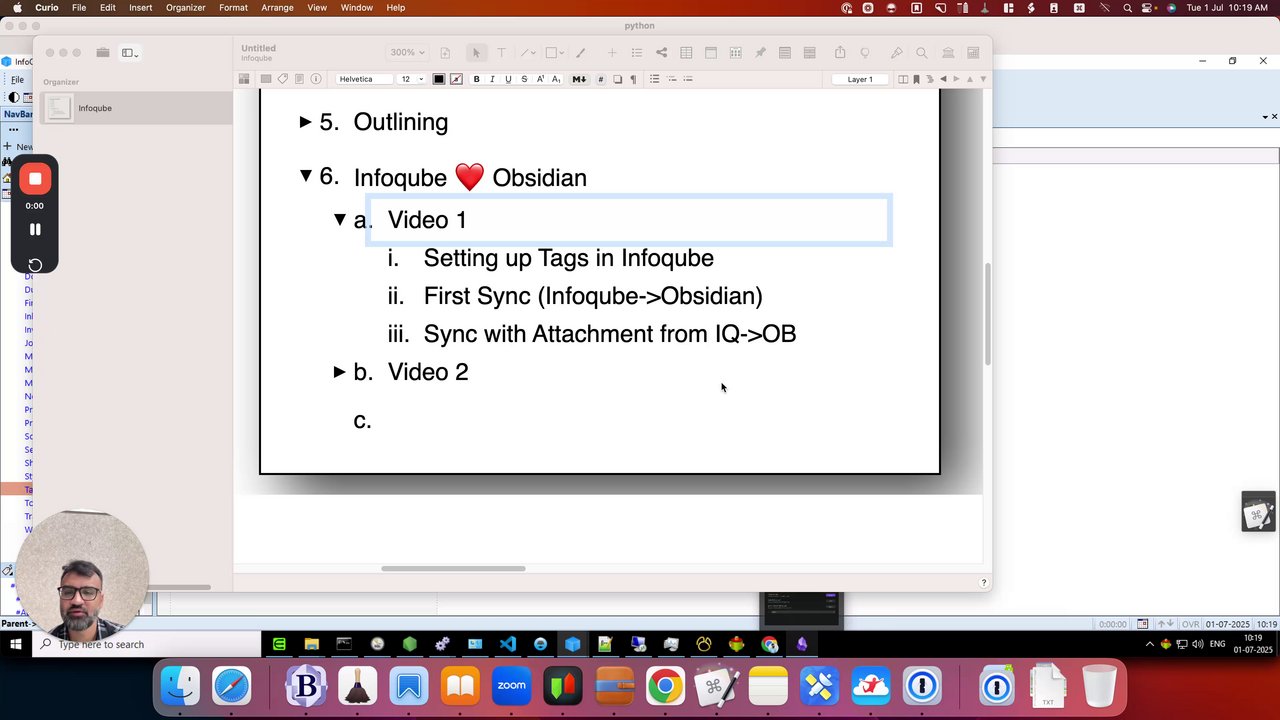Open the Arrange menu
1280x720 pixels.
277,7
